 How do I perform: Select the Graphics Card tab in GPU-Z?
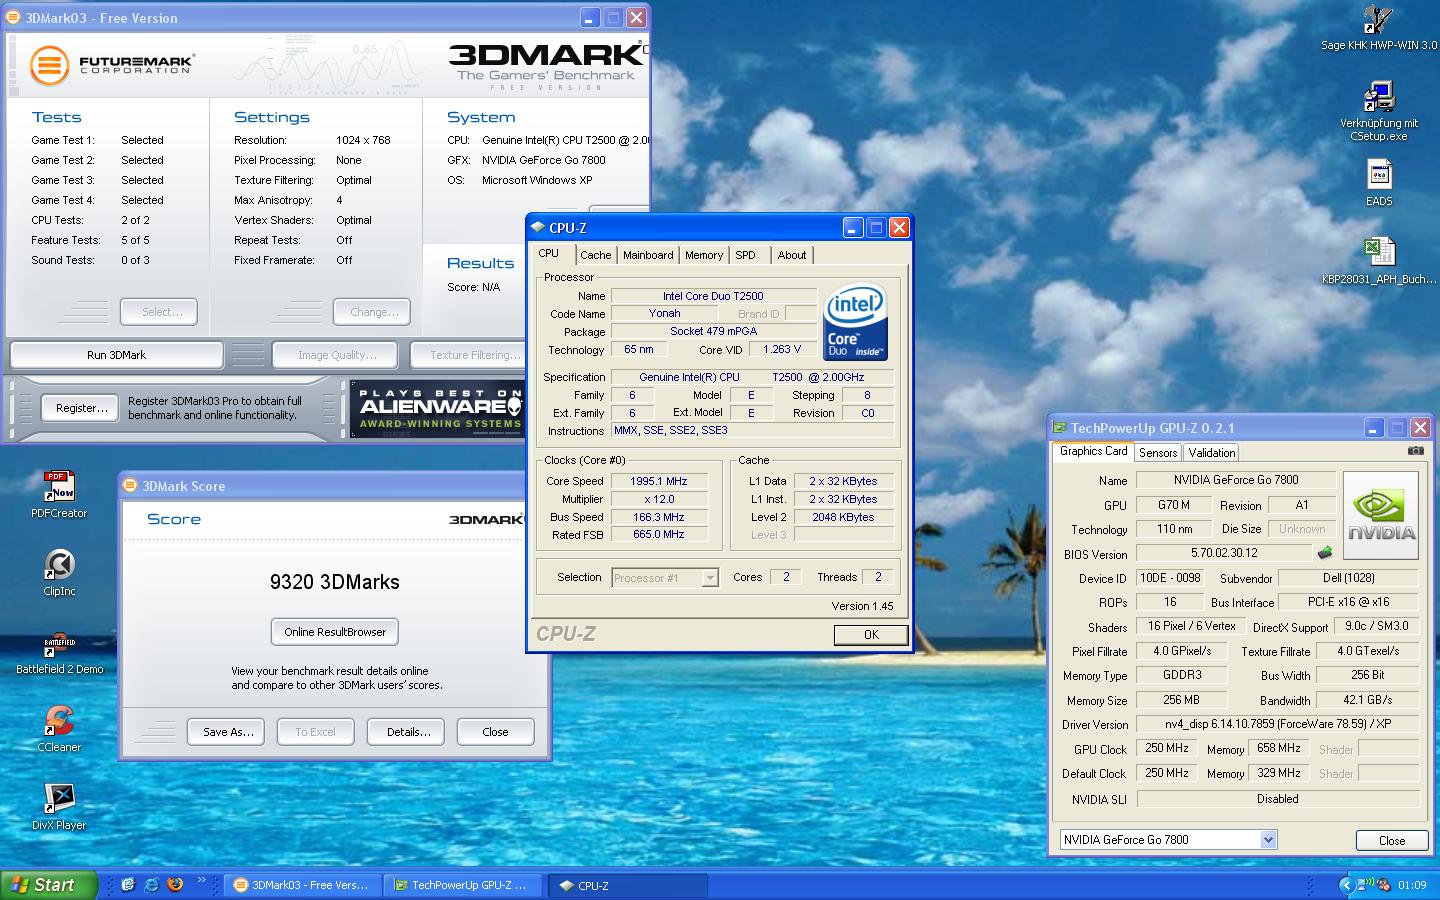coord(1093,451)
